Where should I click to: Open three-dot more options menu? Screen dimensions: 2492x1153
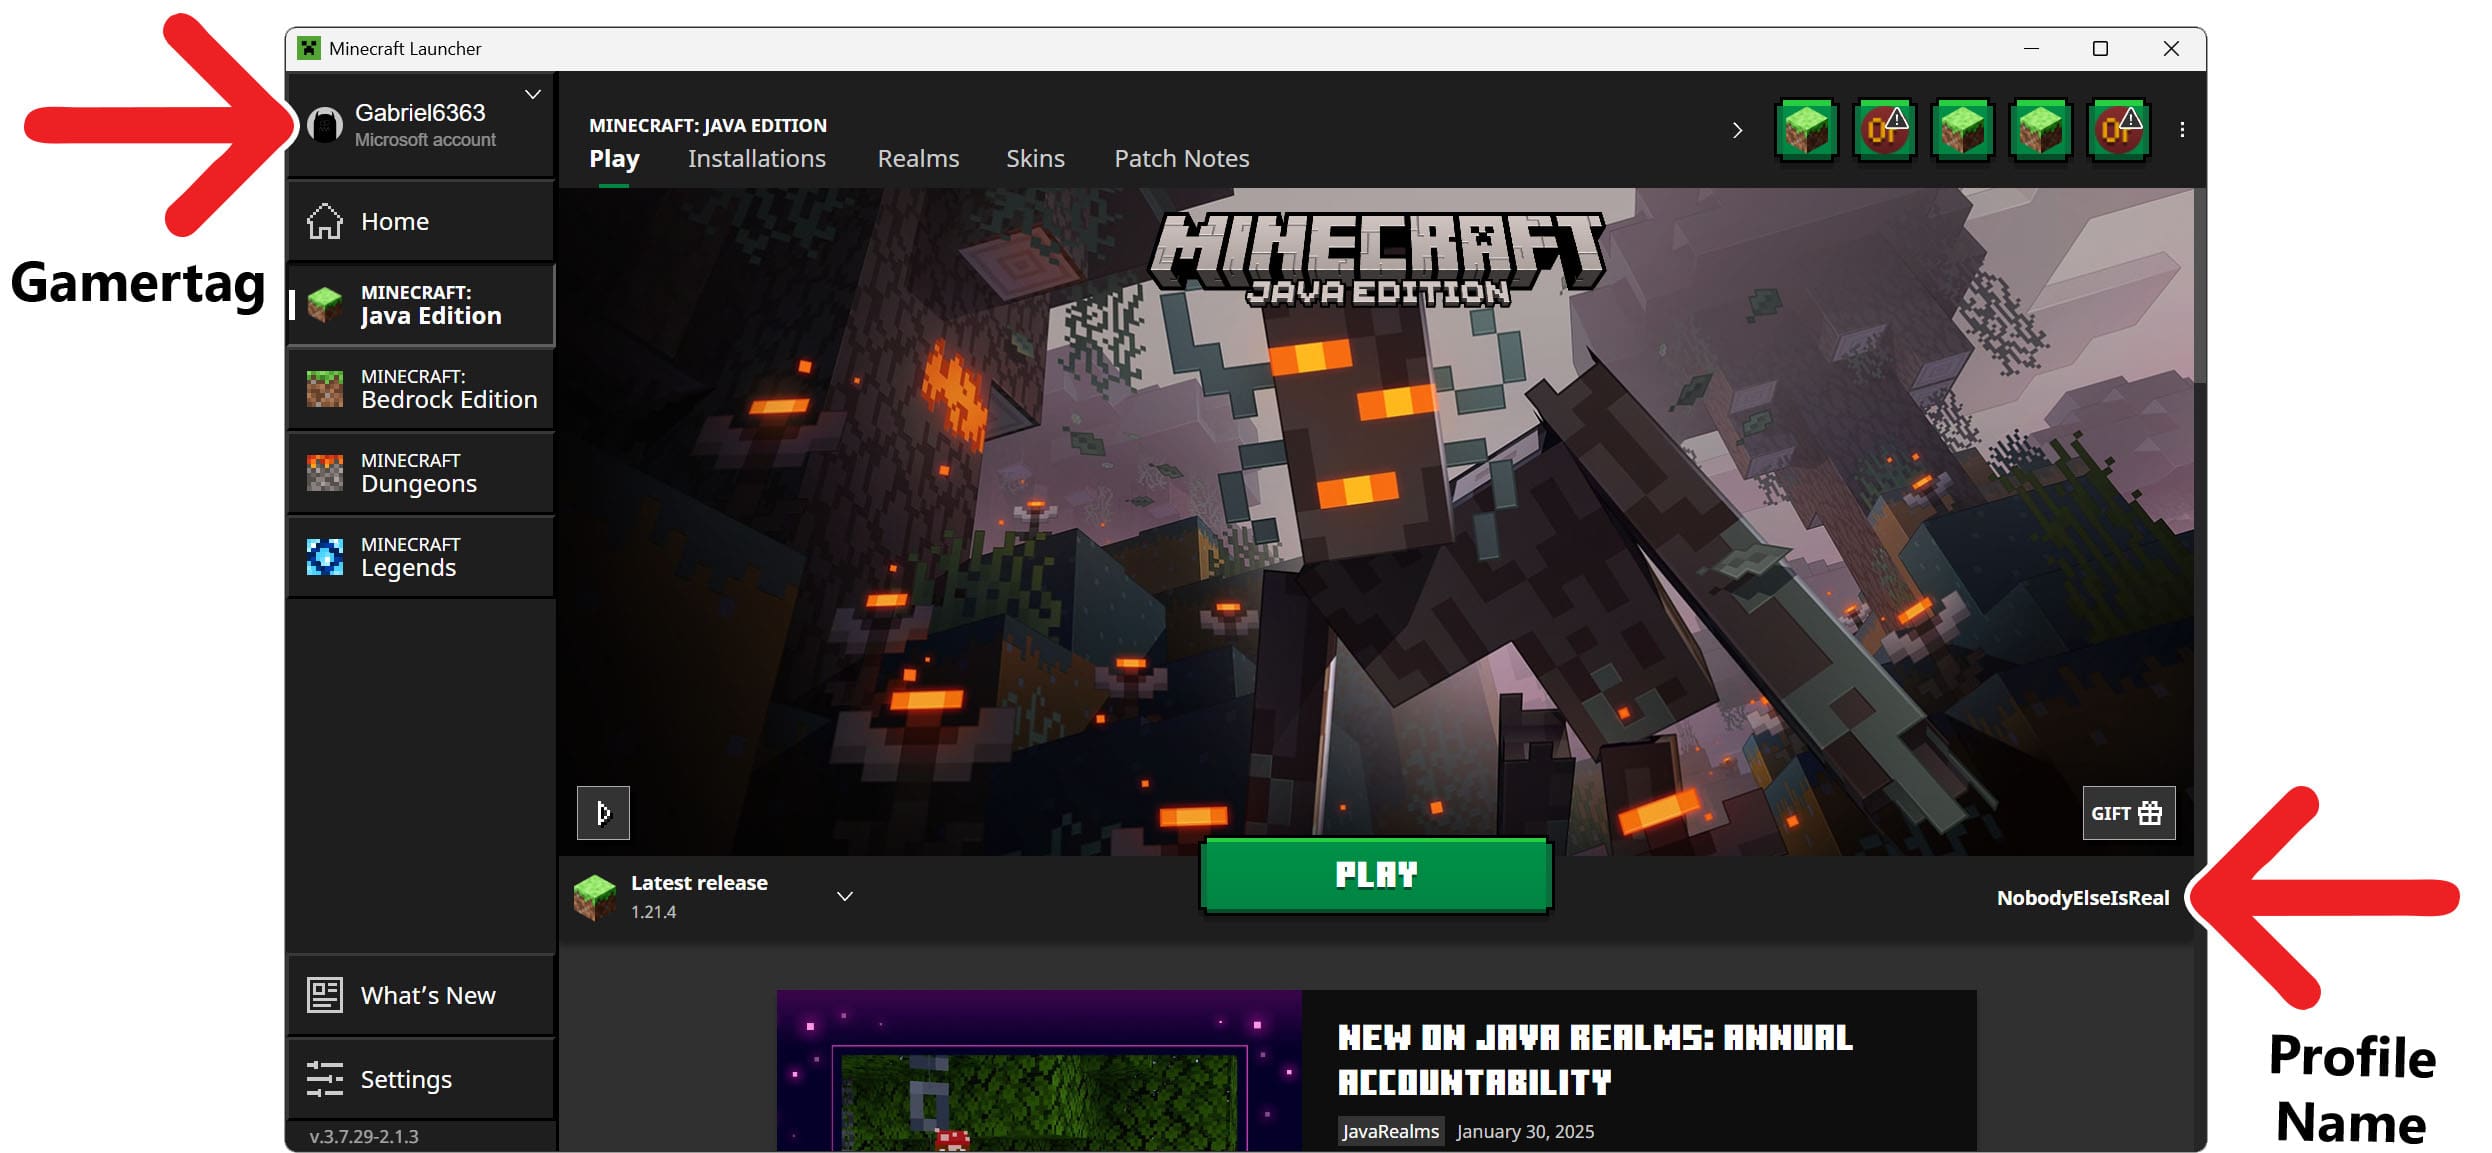(2182, 130)
